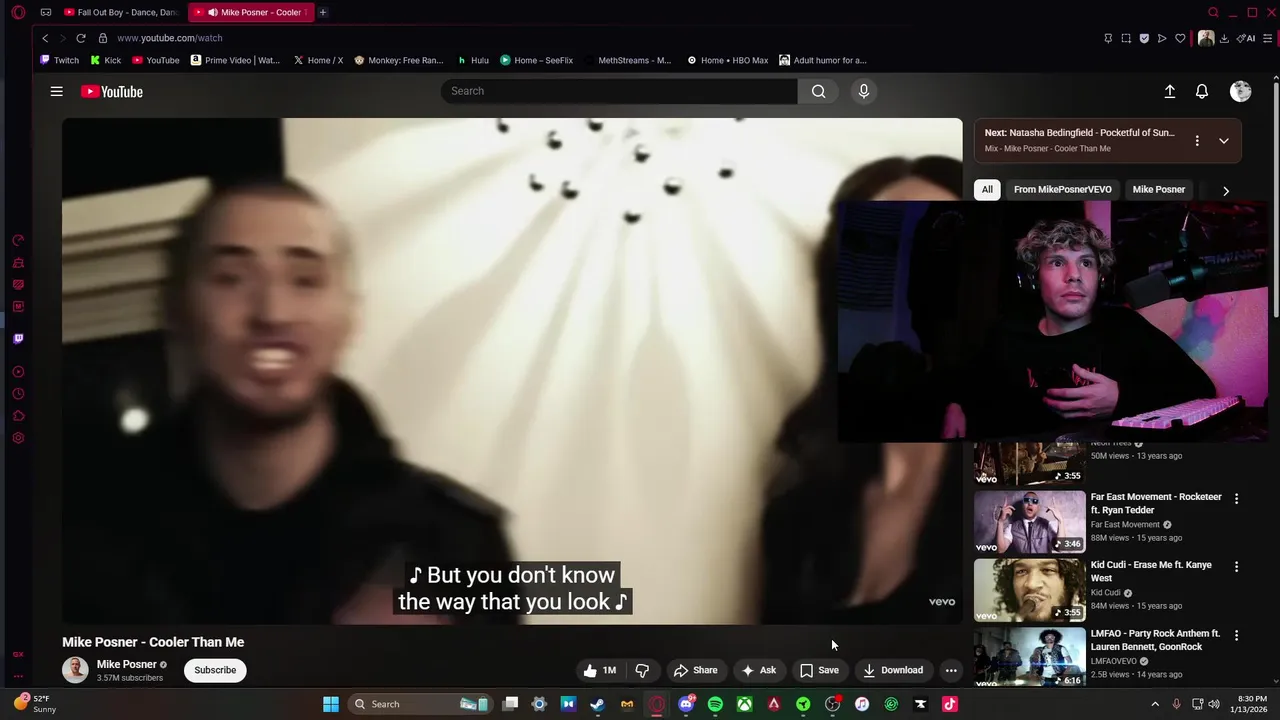Select the Mike Posner filter chip
This screenshot has width=1280, height=720.
click(1158, 189)
